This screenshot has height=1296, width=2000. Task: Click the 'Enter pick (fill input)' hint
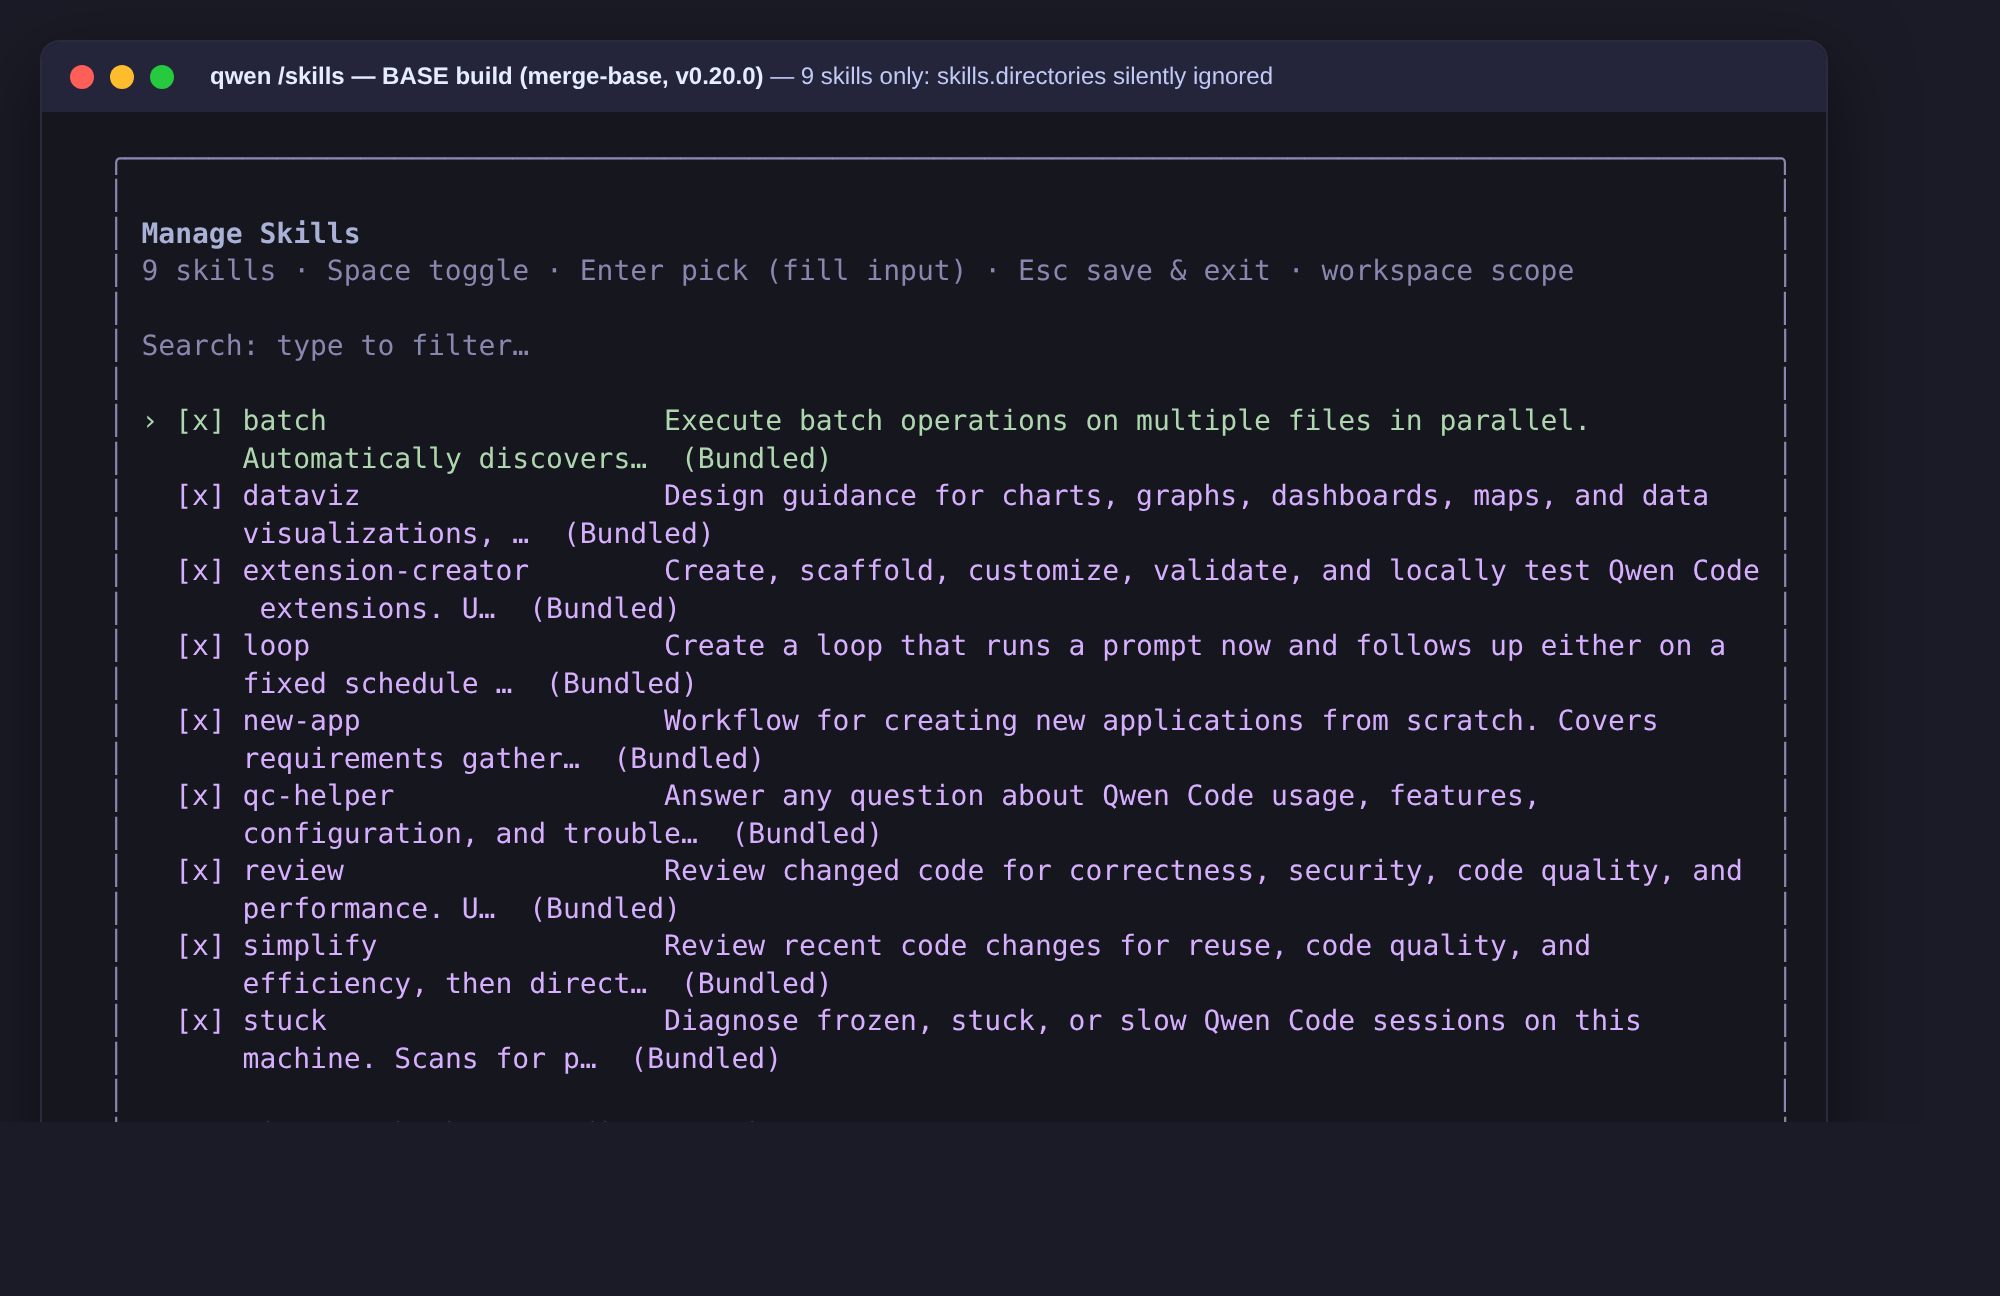[773, 271]
